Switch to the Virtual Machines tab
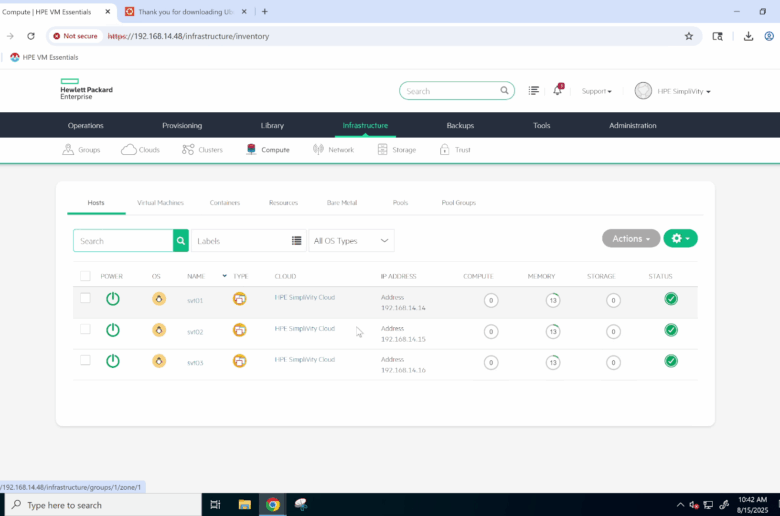780x516 pixels. click(160, 203)
